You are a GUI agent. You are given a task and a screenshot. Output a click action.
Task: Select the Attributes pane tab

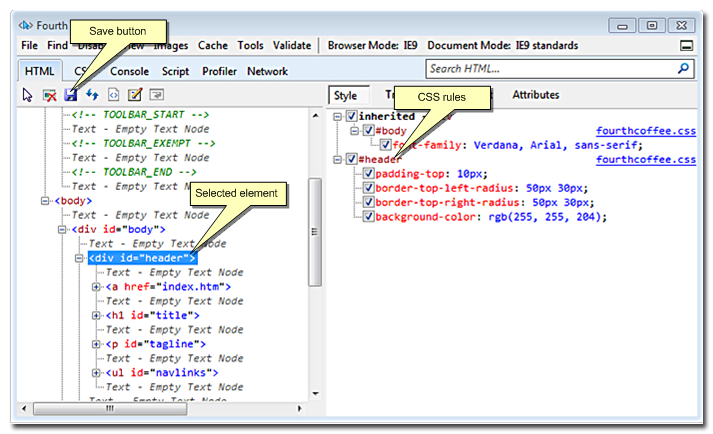536,95
